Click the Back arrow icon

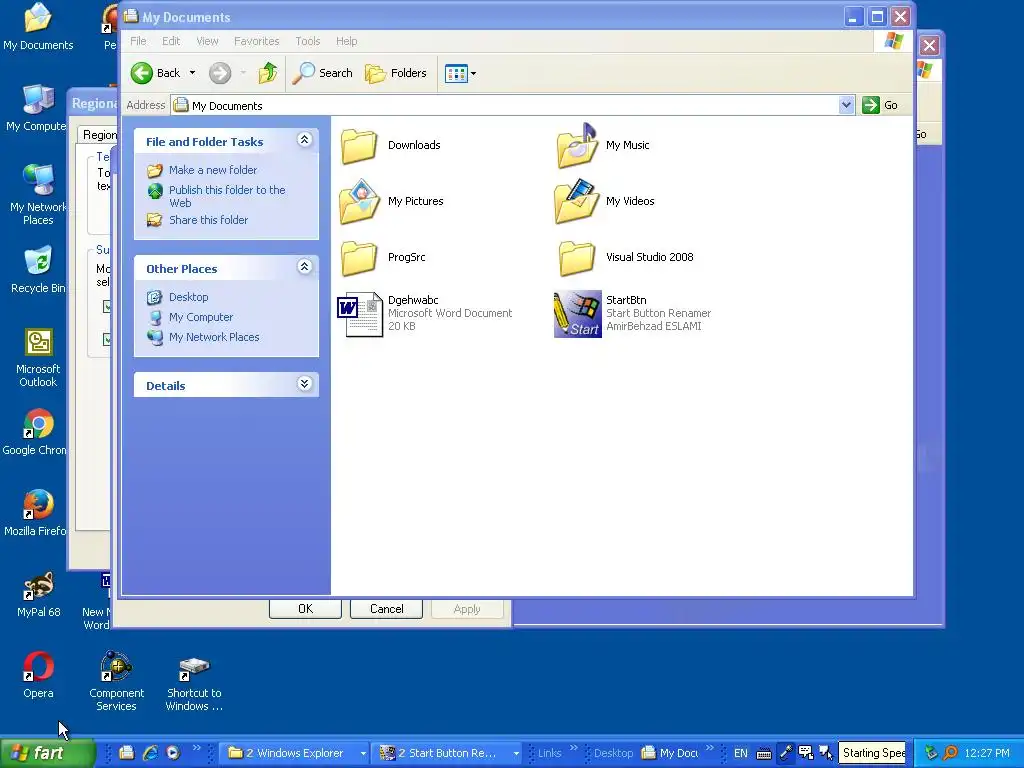(142, 73)
